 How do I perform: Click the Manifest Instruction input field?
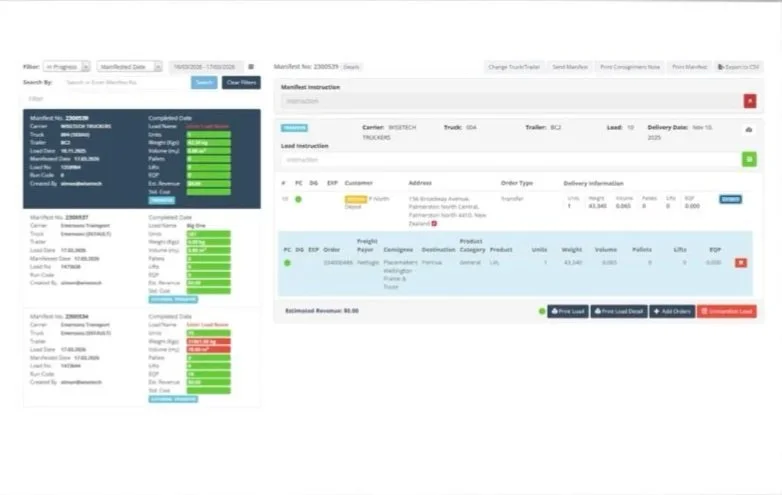tap(511, 101)
